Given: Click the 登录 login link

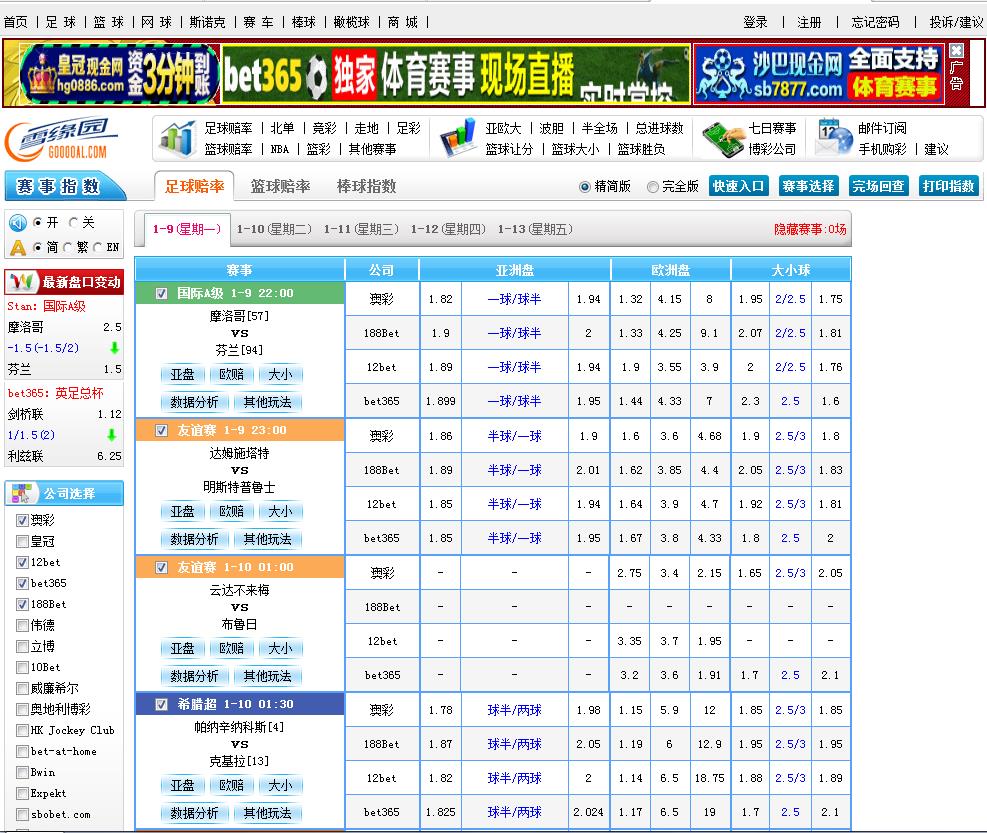Looking at the screenshot, I should (x=755, y=23).
